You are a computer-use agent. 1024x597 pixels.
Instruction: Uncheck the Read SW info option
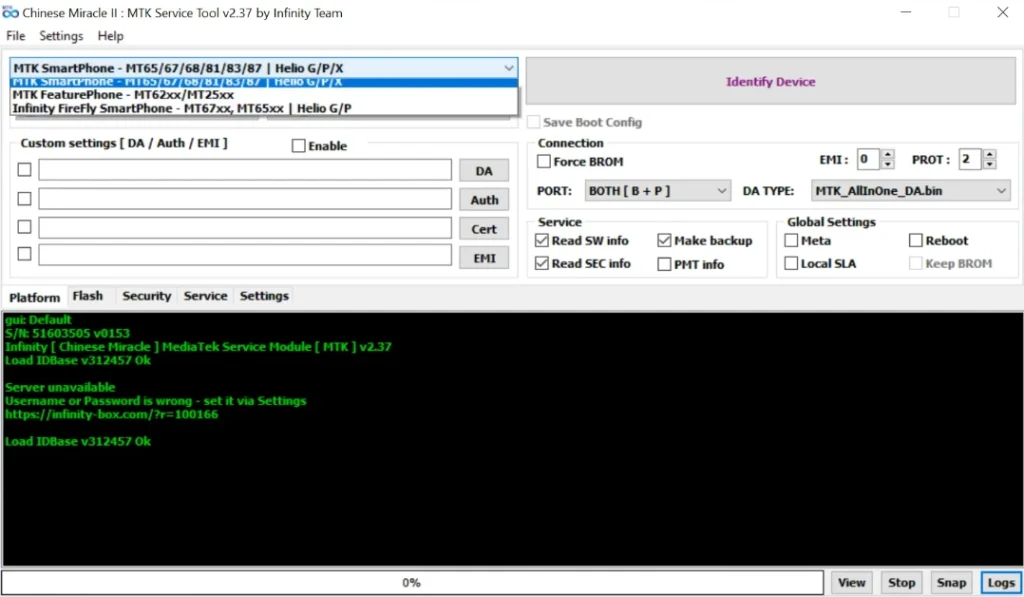point(542,241)
